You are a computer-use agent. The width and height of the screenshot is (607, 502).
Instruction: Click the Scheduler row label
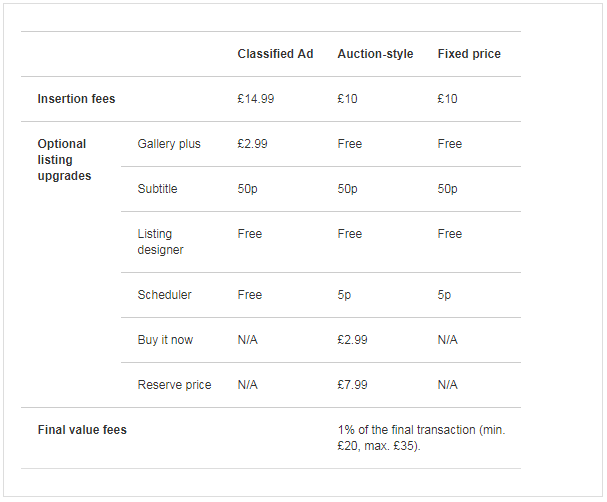click(x=164, y=295)
